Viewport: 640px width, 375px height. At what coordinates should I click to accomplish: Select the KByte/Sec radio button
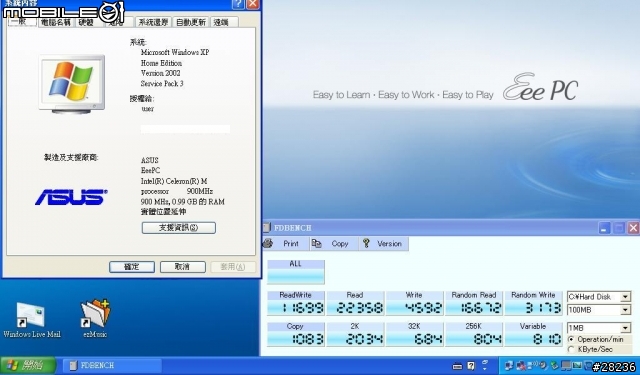[x=571, y=349]
